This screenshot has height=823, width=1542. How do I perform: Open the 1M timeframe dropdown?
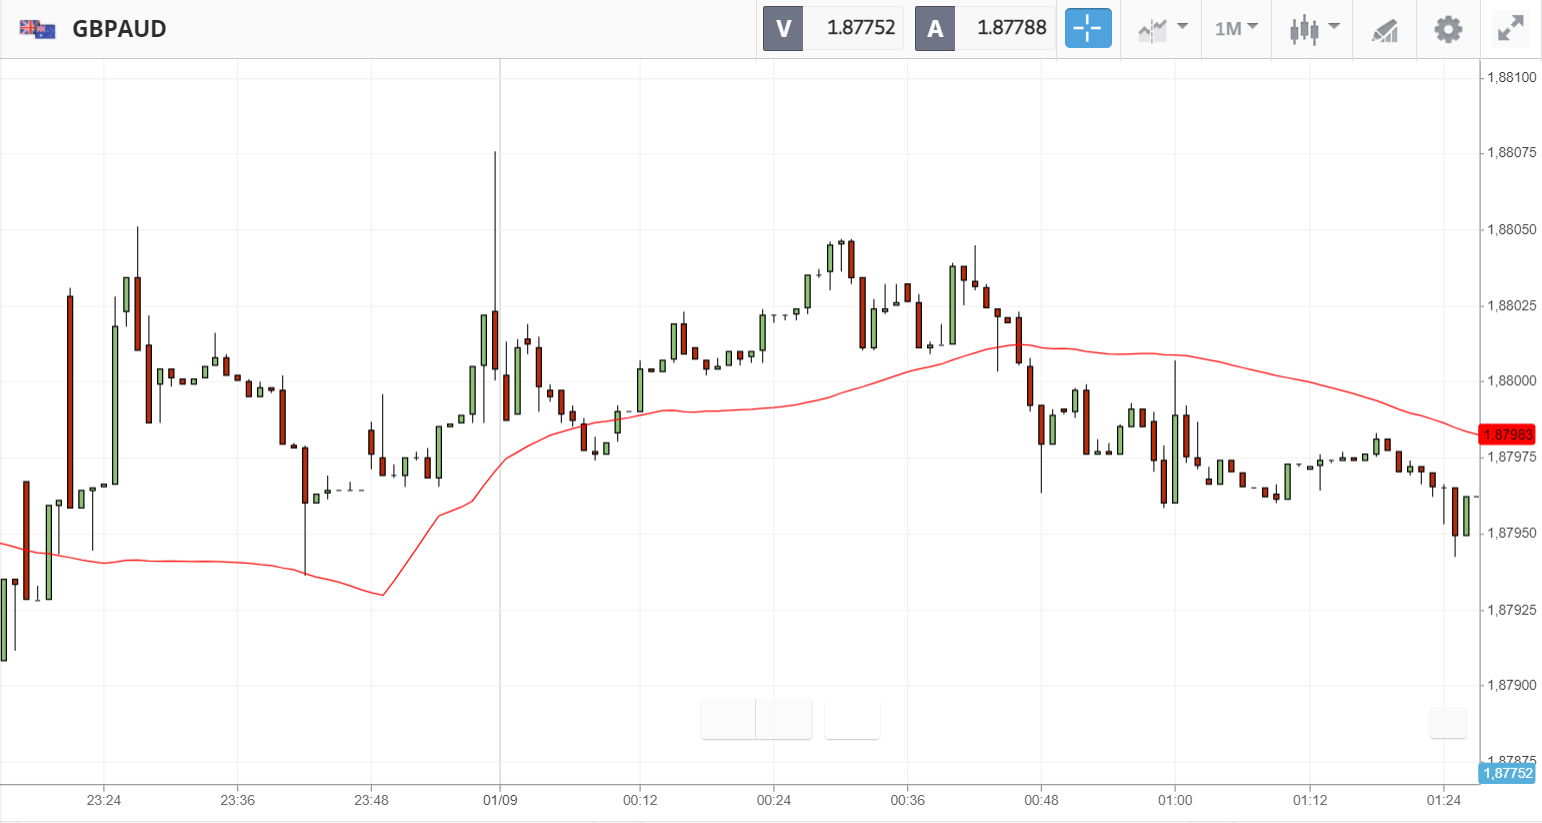tap(1236, 28)
